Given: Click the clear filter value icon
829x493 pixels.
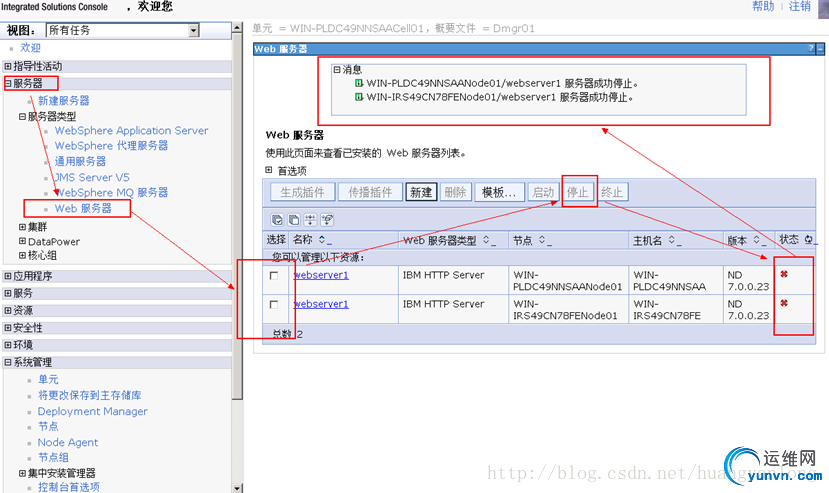Looking at the screenshot, I should pyautogui.click(x=327, y=220).
